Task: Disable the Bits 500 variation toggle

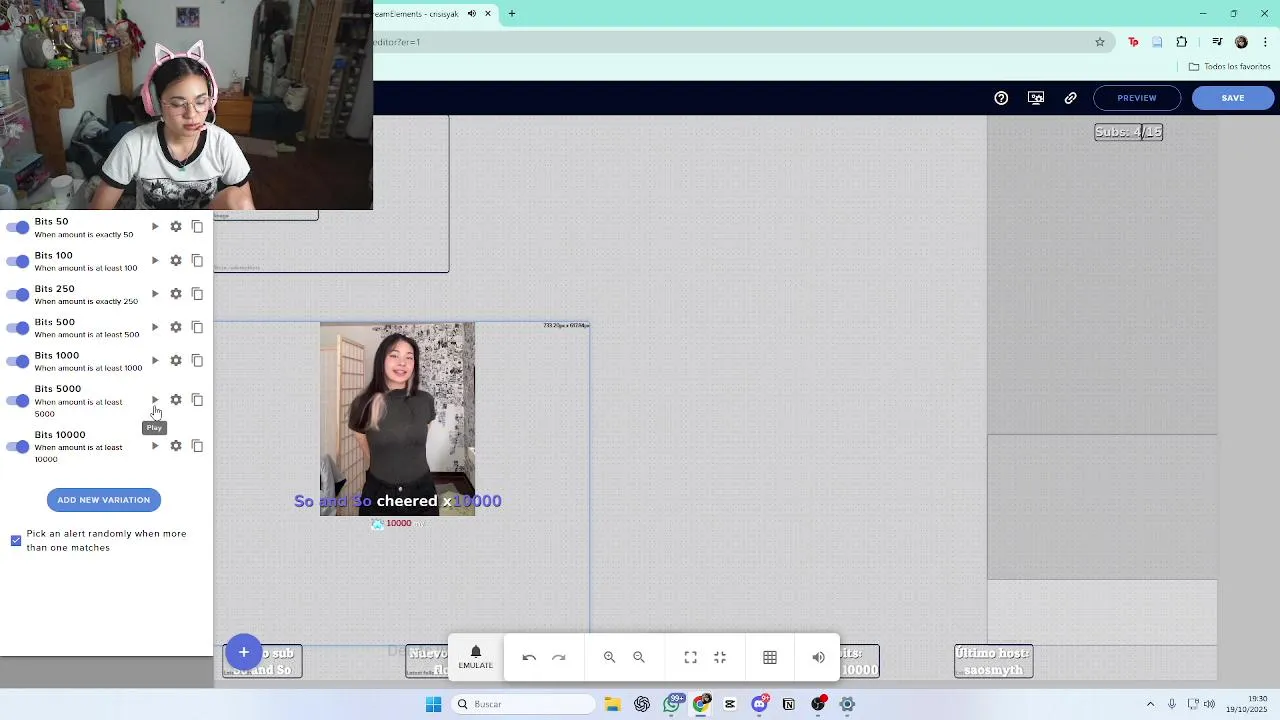Action: (17, 327)
